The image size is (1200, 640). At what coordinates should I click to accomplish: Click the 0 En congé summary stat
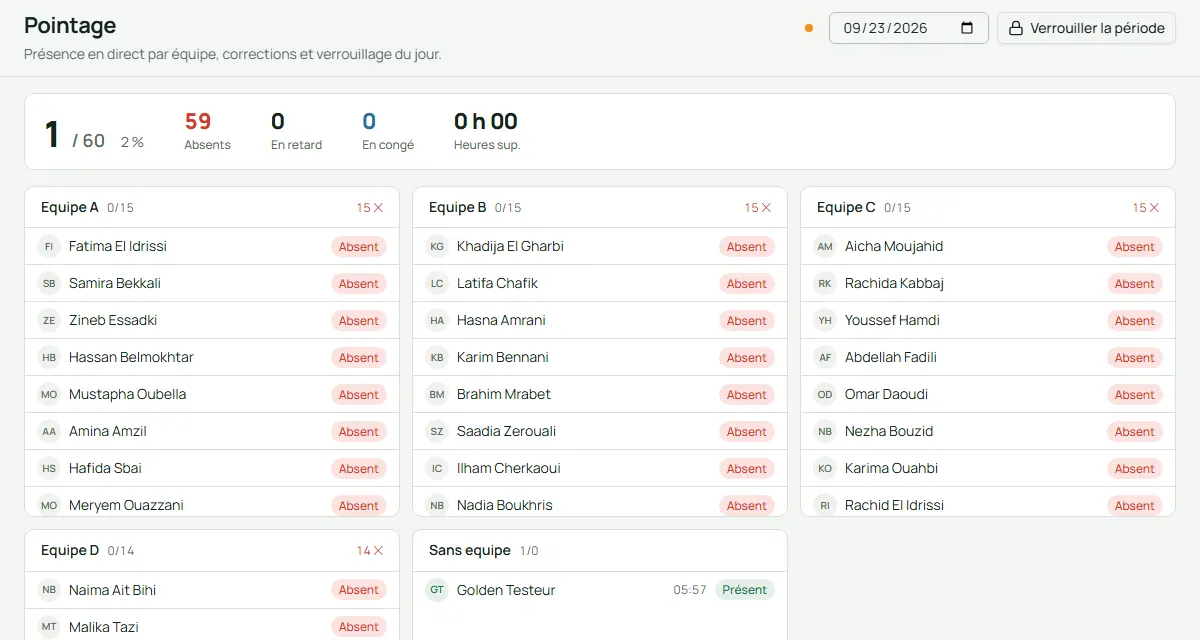(388, 131)
